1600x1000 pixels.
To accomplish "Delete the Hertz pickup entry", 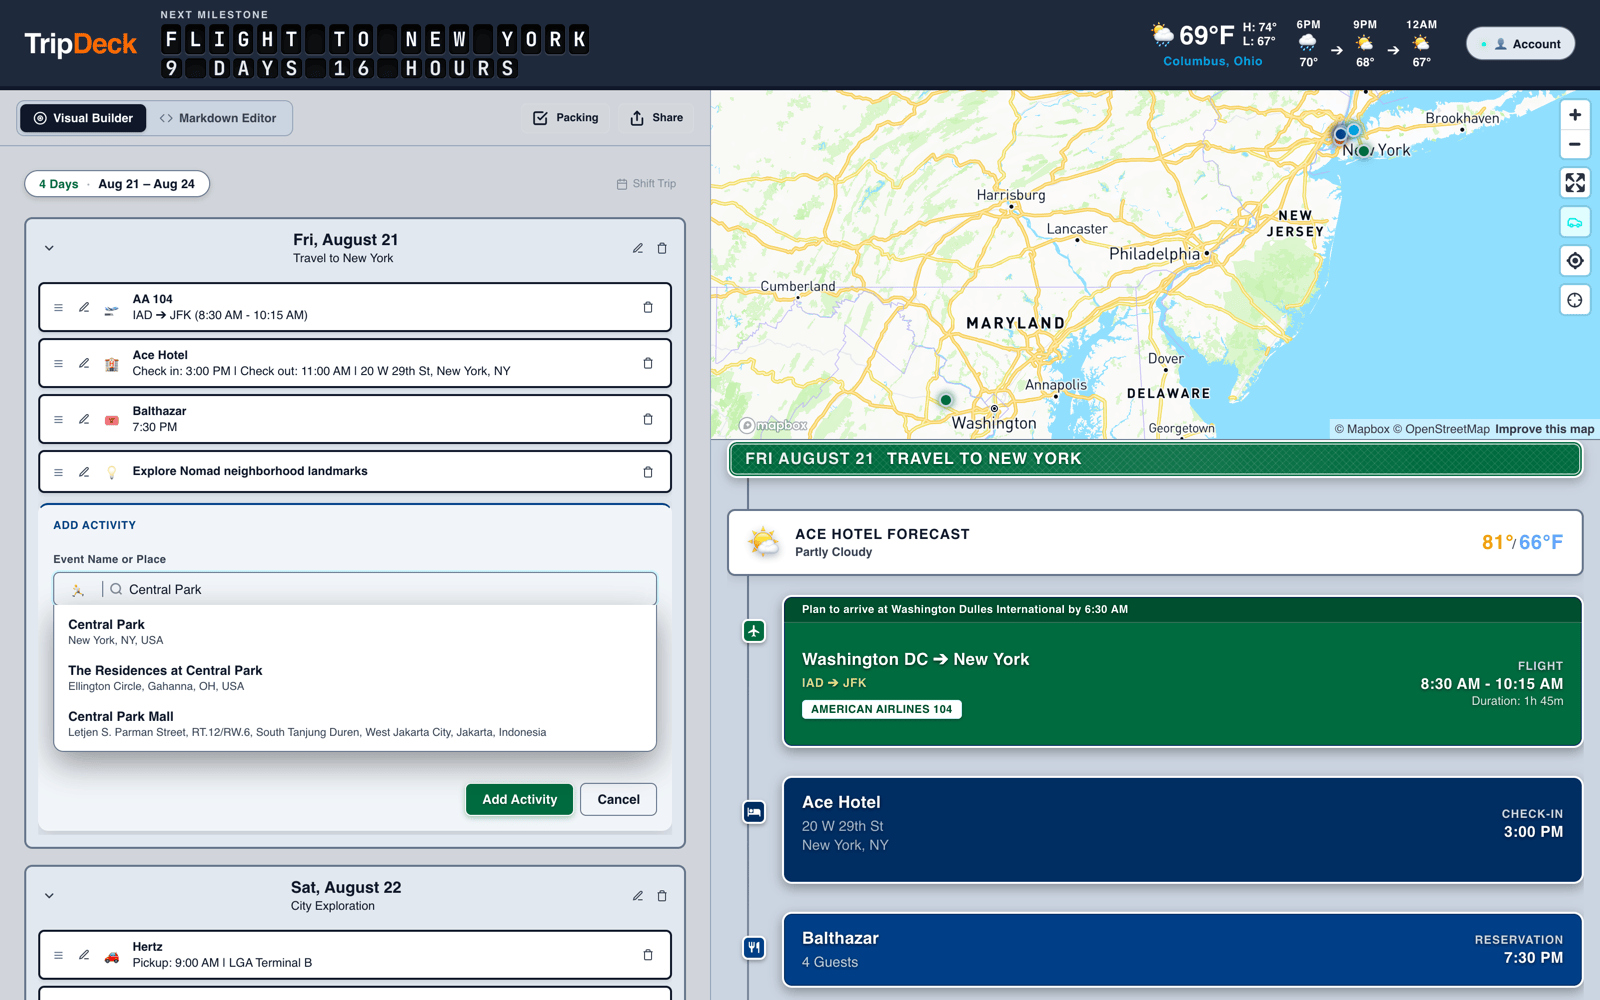I will pos(648,955).
